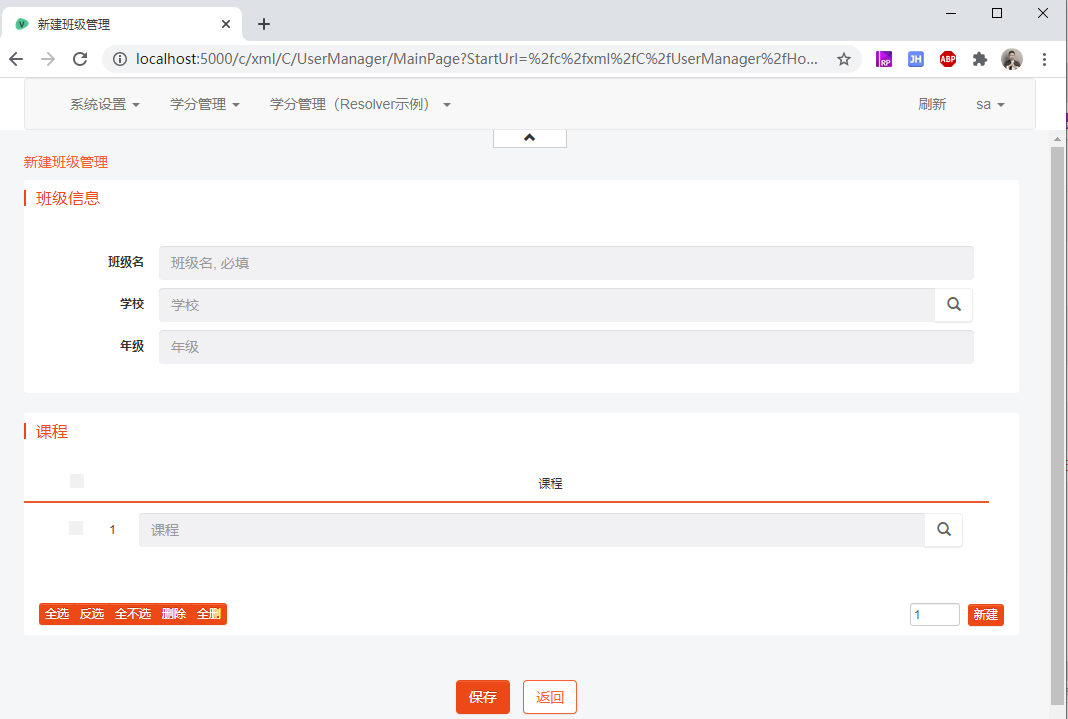
Task: Click the 返回 button
Action: coord(550,697)
